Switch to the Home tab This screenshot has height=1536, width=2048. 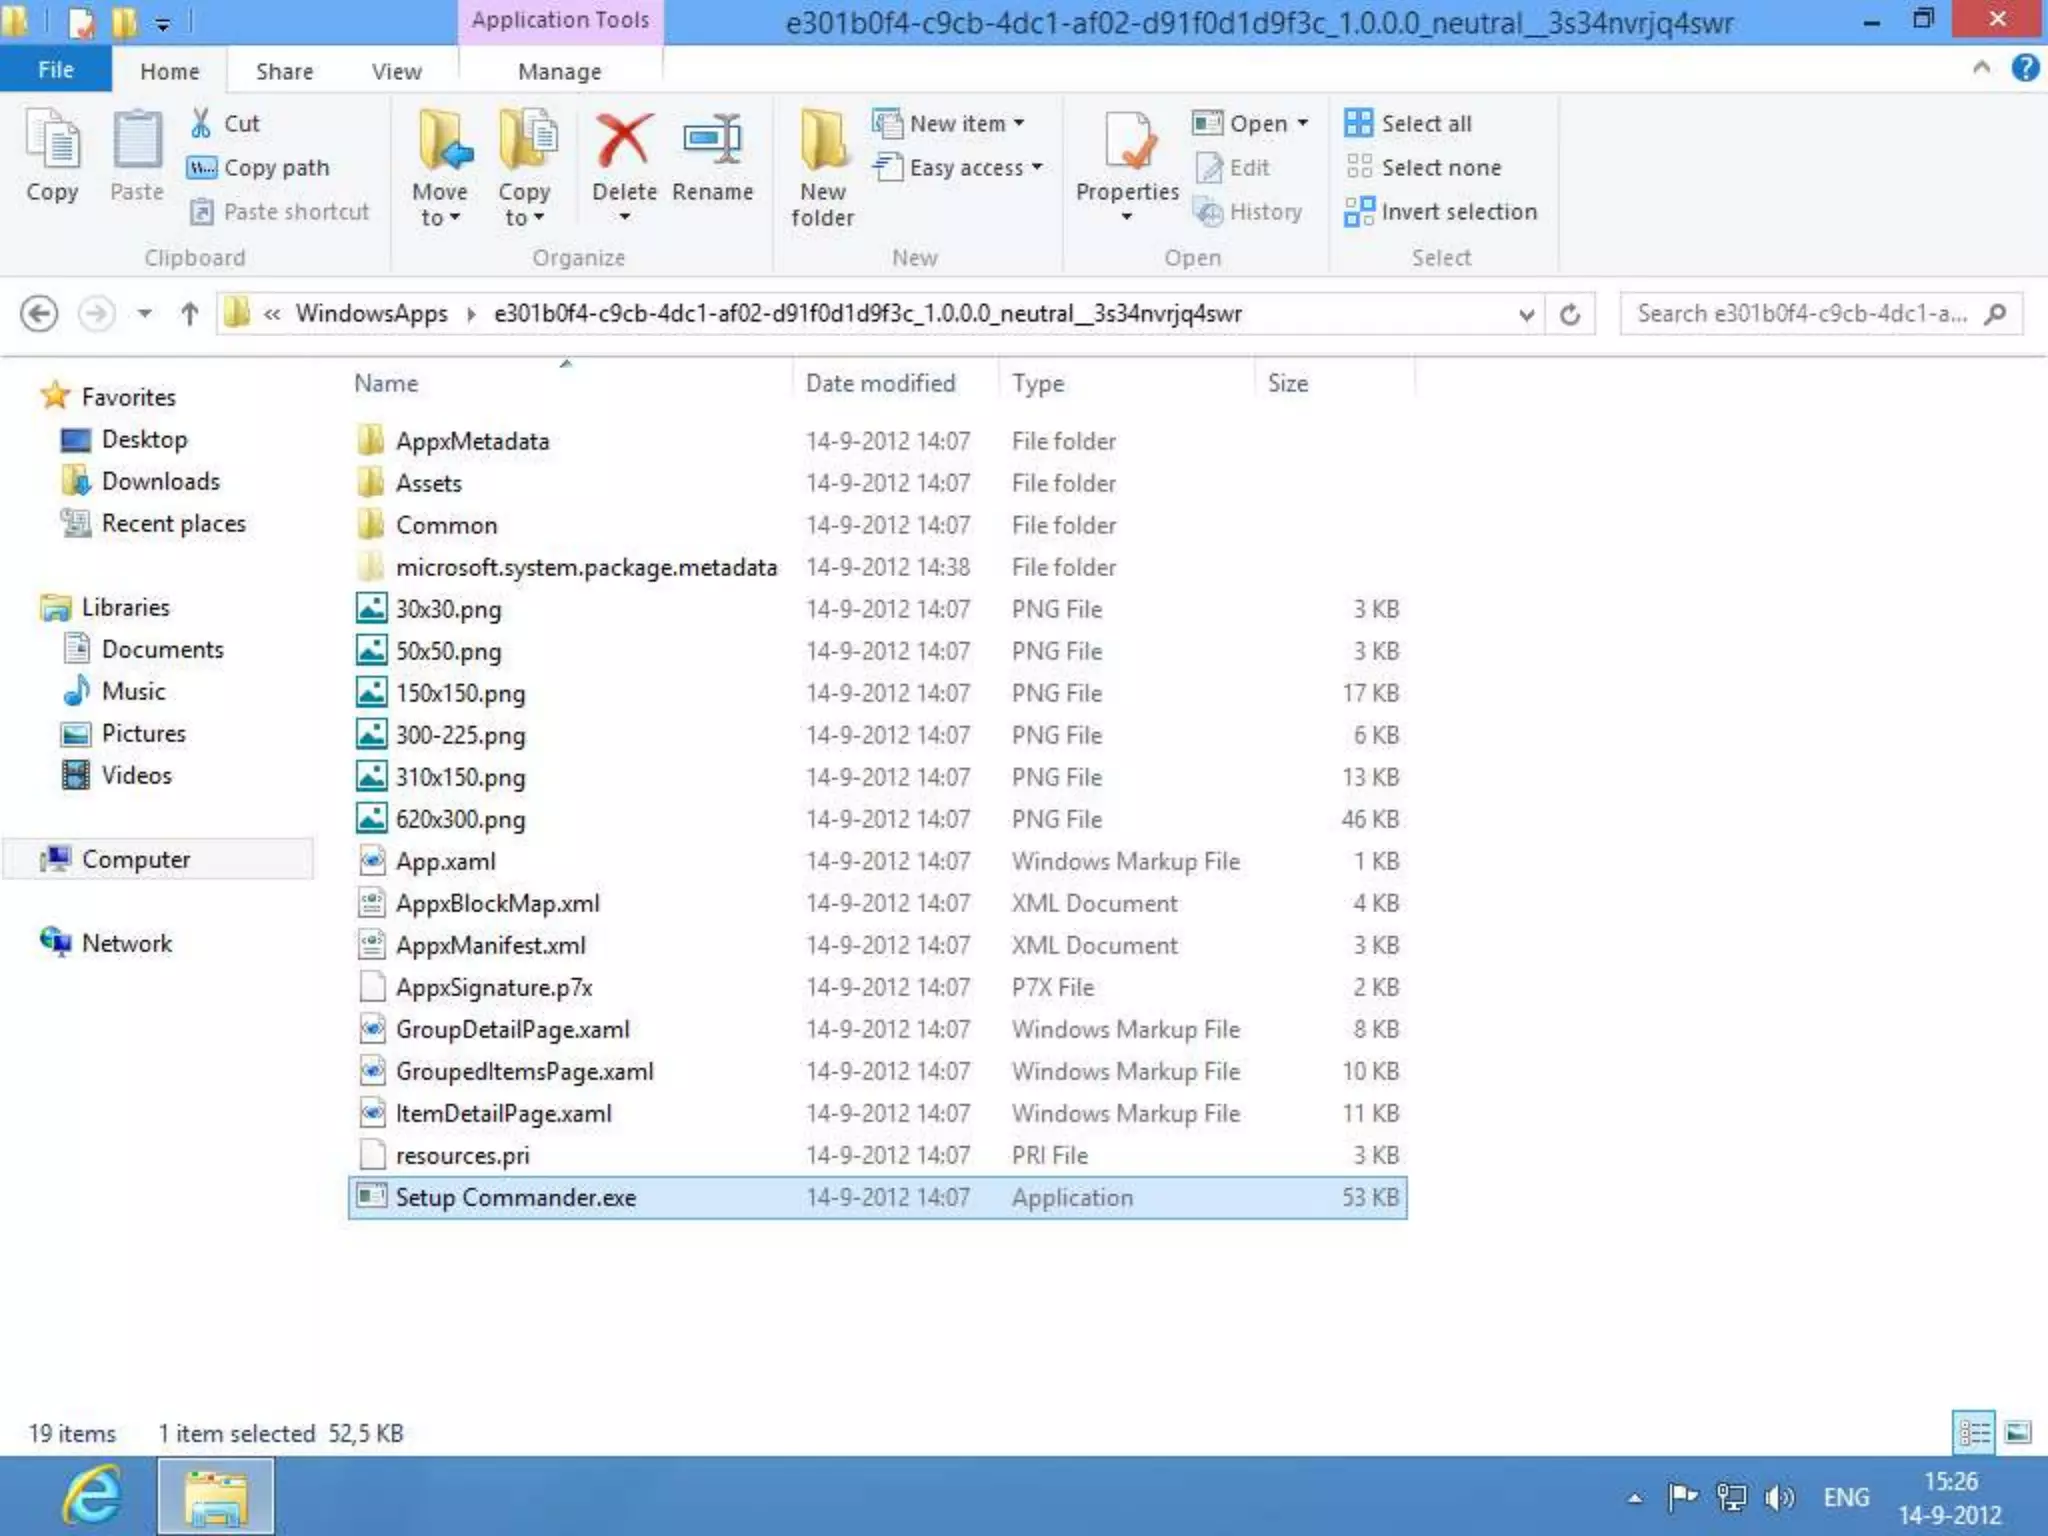point(169,71)
